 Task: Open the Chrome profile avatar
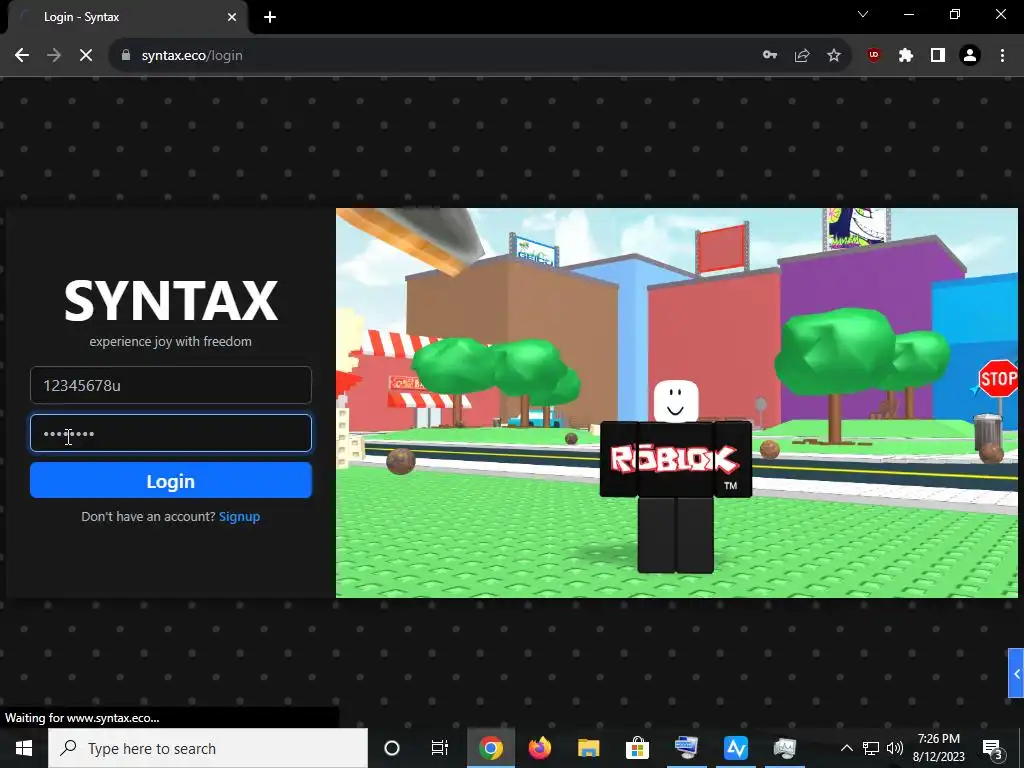(x=970, y=56)
